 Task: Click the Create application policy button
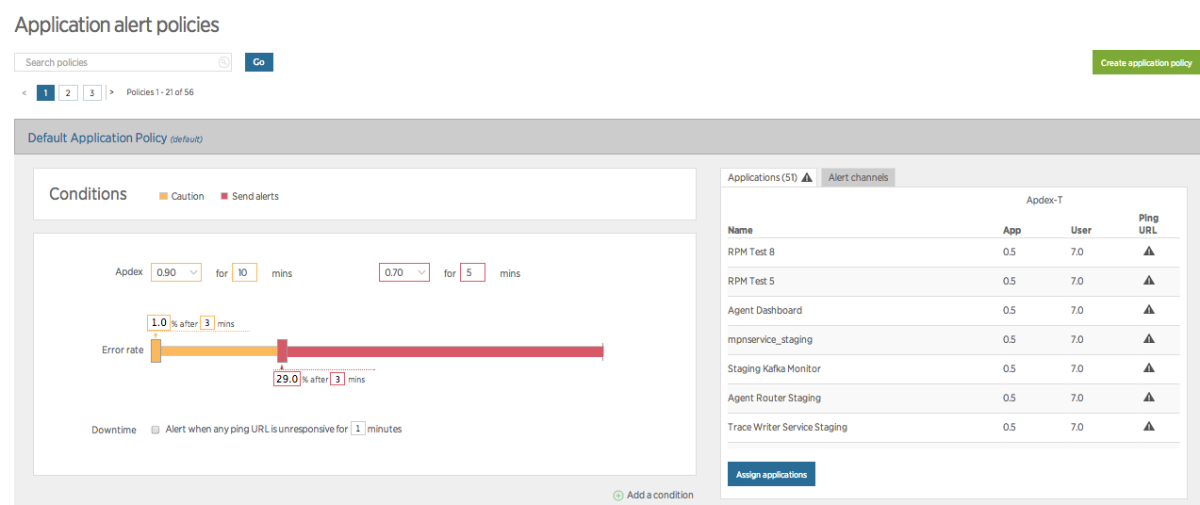(x=1146, y=63)
